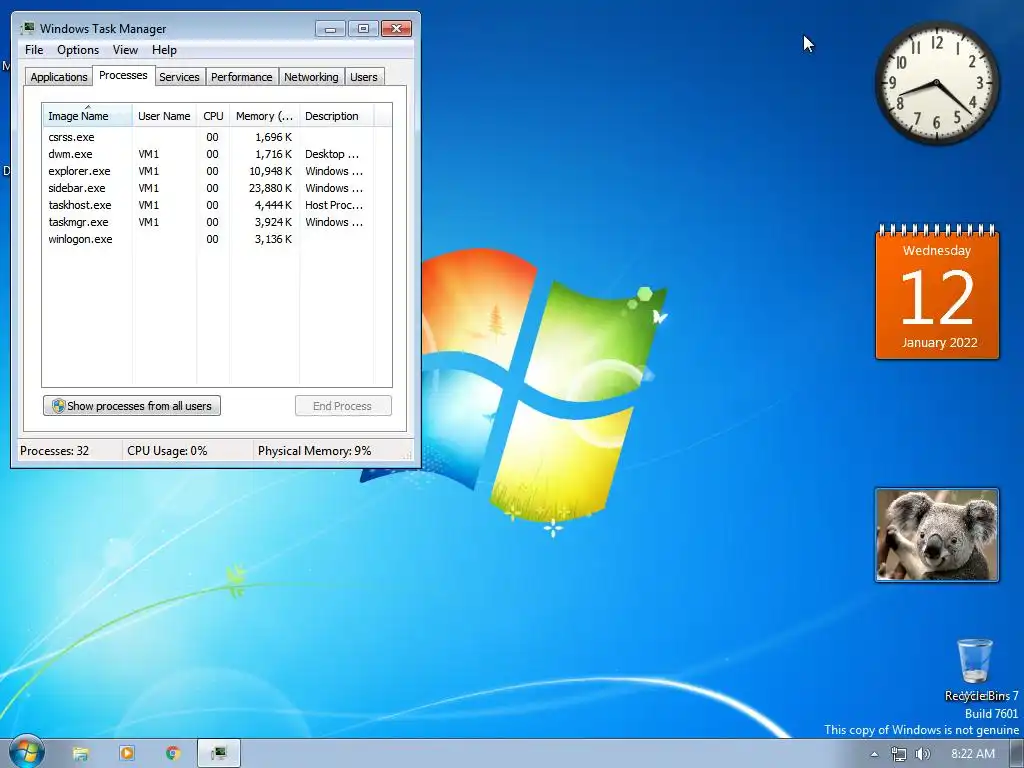Sort by the Image Name column header

coord(88,115)
